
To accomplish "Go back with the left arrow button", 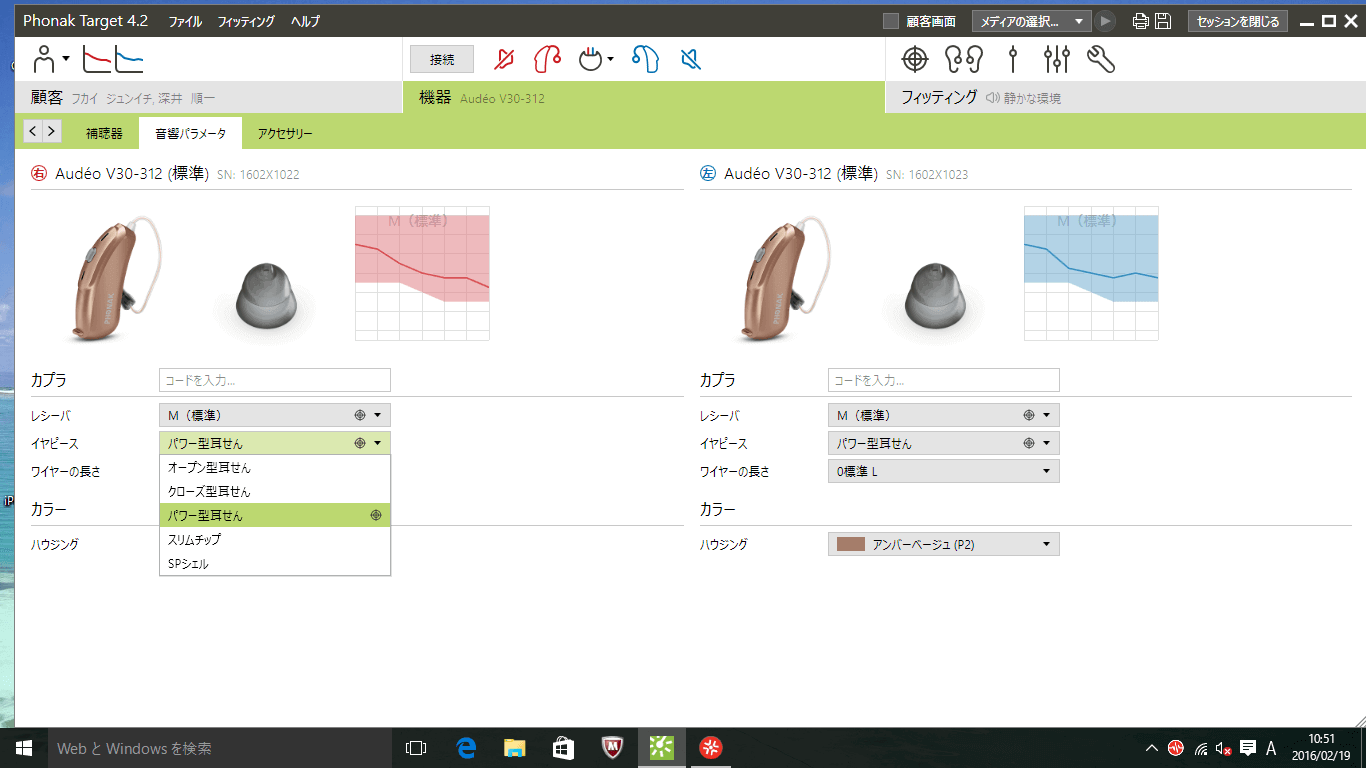I will pyautogui.click(x=33, y=131).
